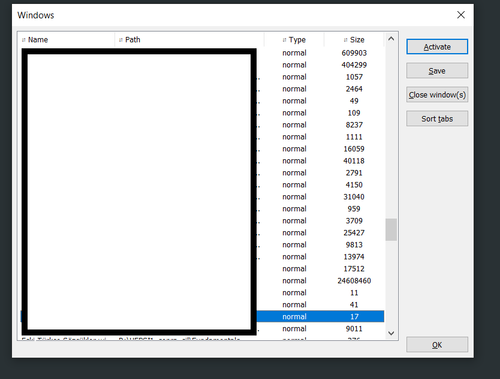Click 'normal' in the row sized 17512
This screenshot has height=379, width=500.
coord(294,269)
